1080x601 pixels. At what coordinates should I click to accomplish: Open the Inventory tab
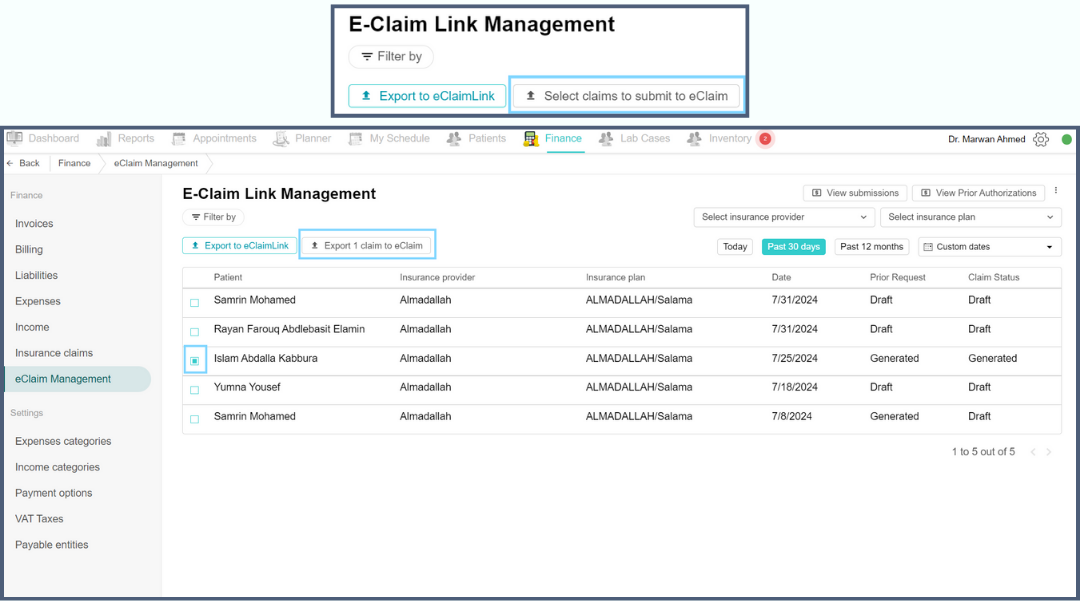coord(730,138)
